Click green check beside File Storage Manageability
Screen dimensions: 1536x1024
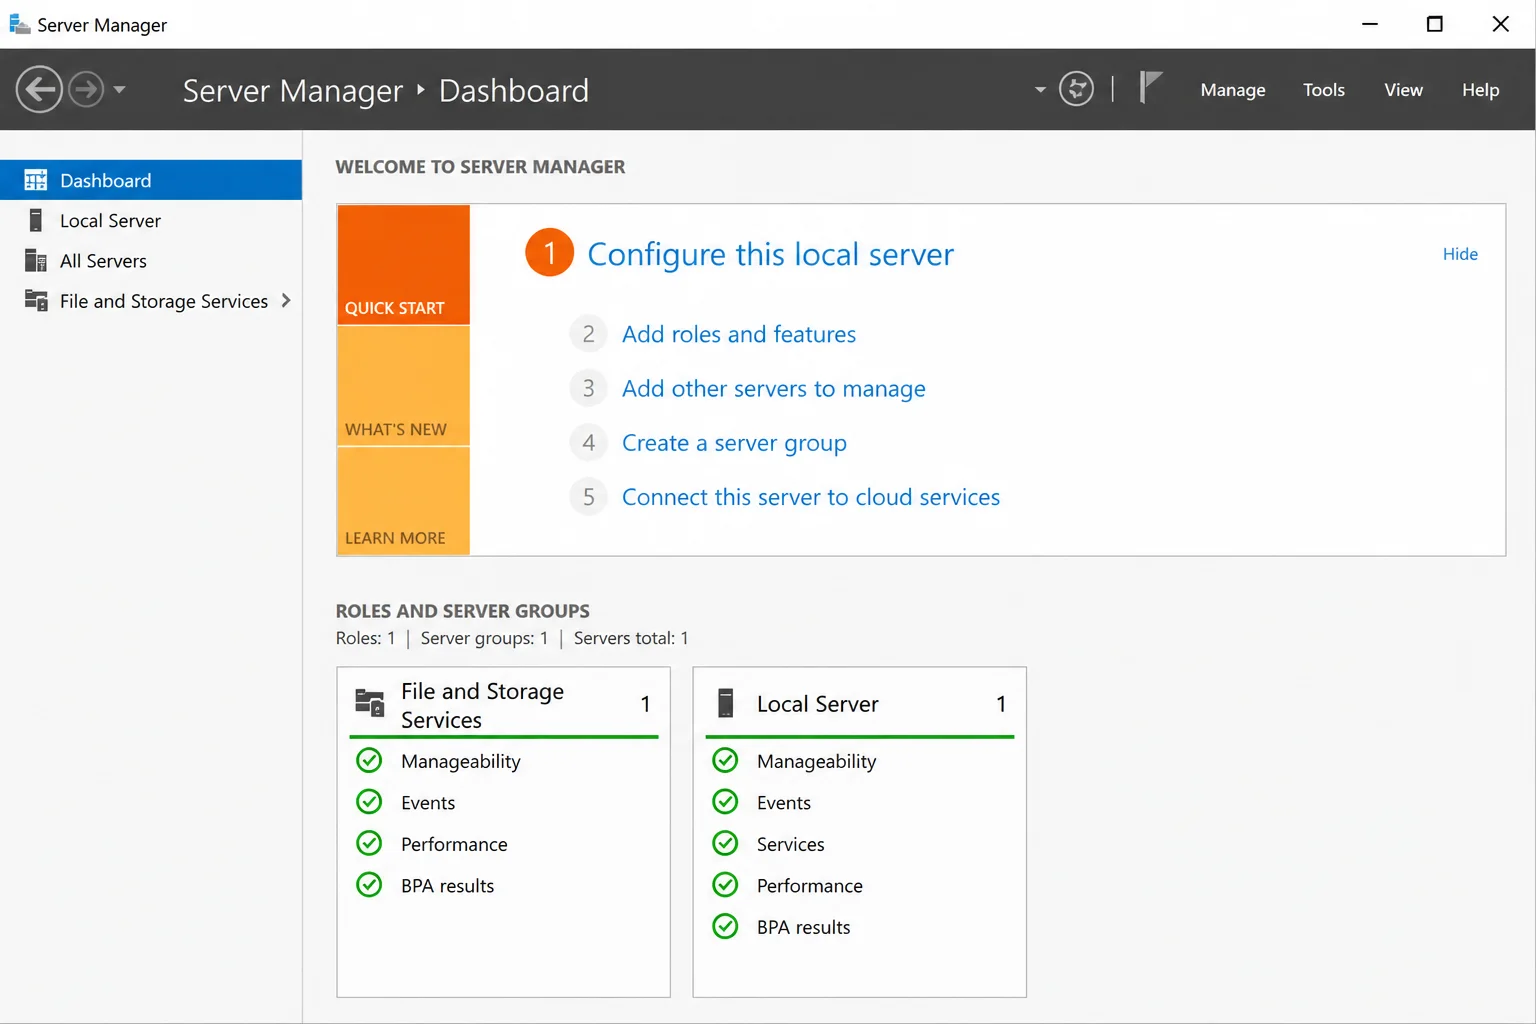pos(369,760)
